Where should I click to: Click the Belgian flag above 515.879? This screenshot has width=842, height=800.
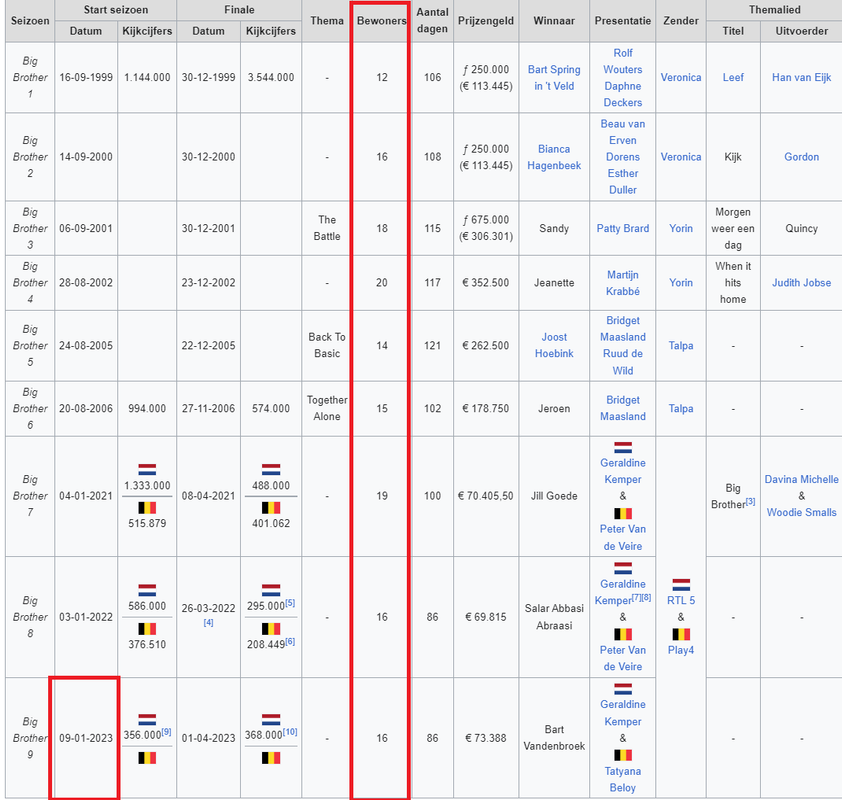pos(147,507)
